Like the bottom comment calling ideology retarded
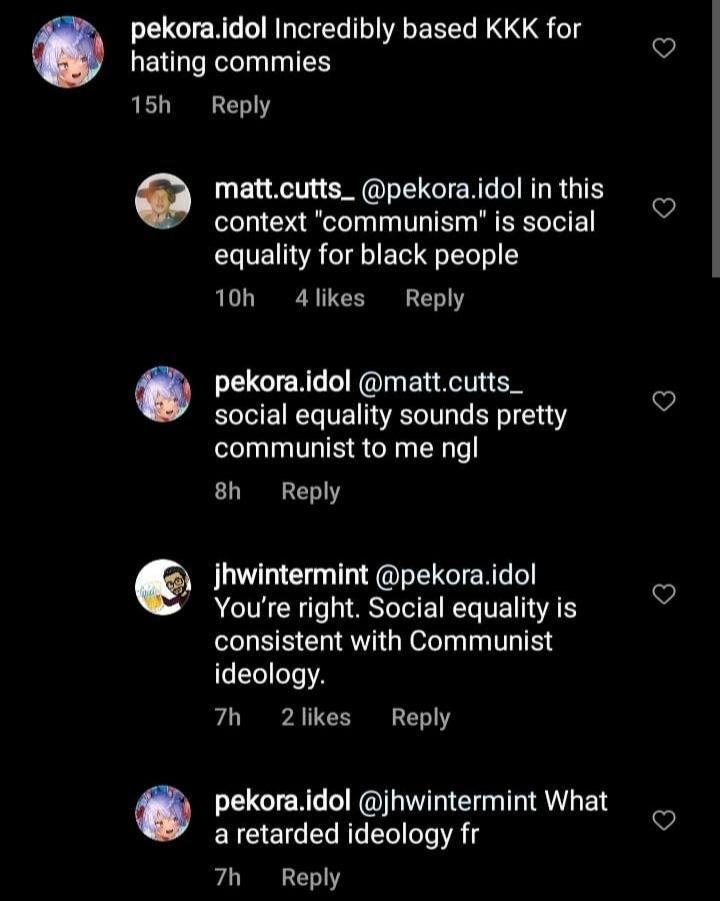The height and width of the screenshot is (901, 720). 663,820
